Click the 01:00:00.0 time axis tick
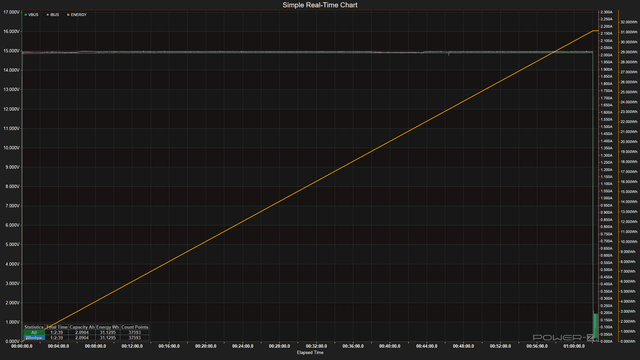 pyautogui.click(x=574, y=346)
